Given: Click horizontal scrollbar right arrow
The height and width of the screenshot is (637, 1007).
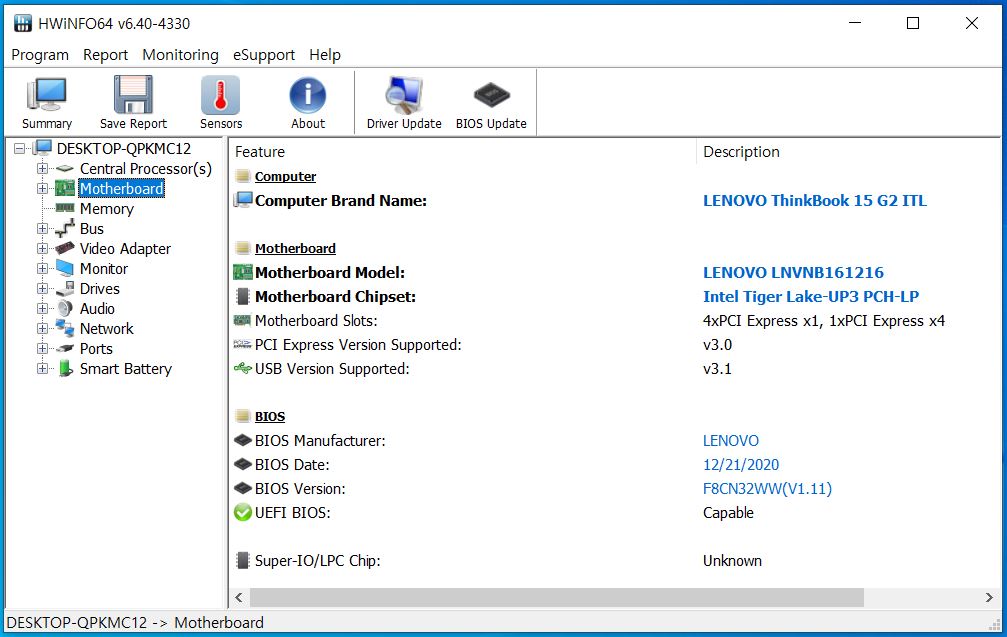Looking at the screenshot, I should coord(989,597).
